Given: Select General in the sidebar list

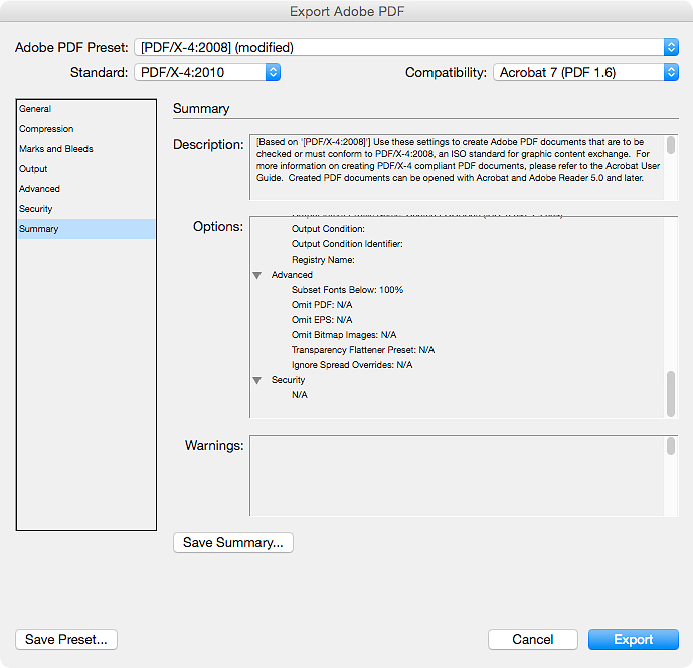Looking at the screenshot, I should [86, 109].
